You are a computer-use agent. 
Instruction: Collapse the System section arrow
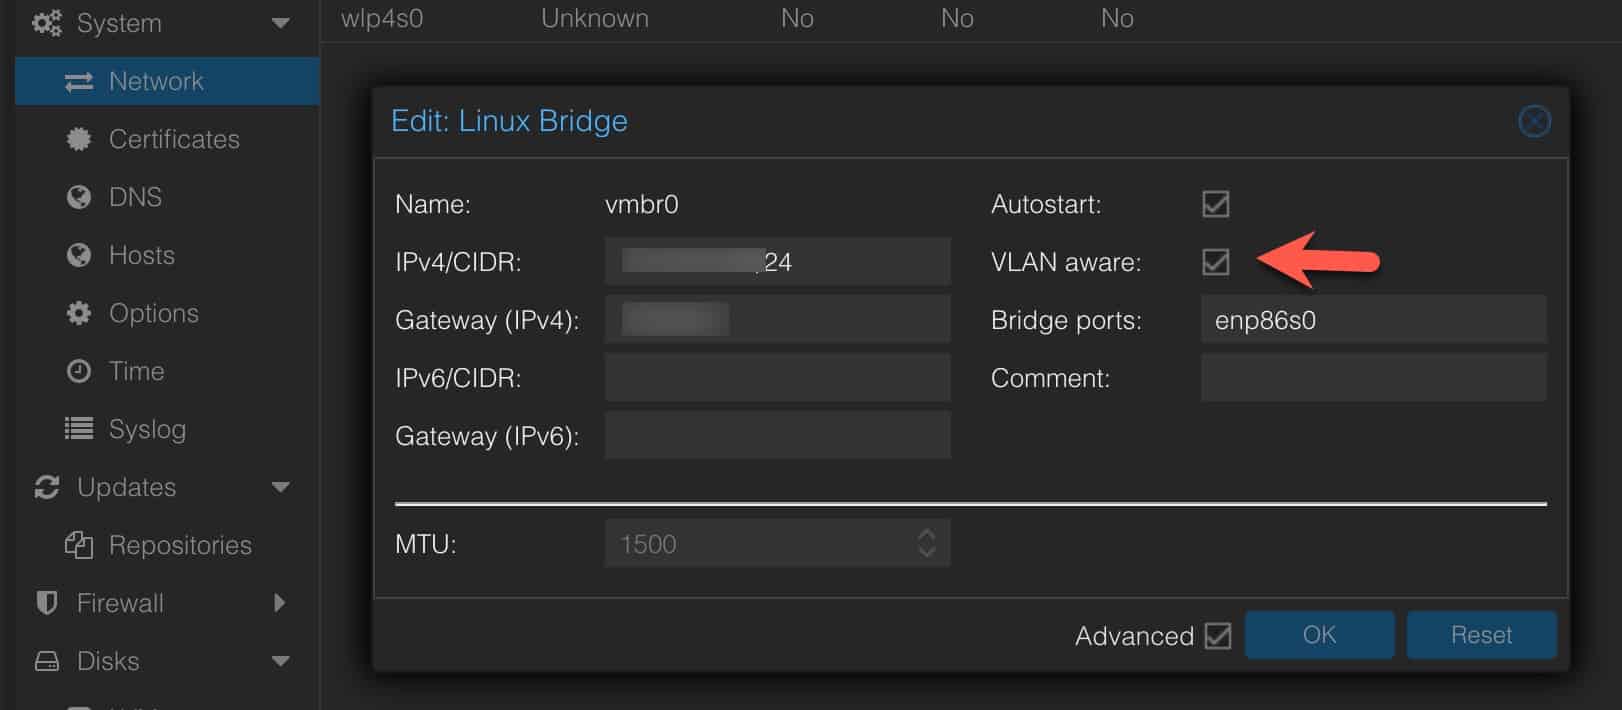[x=280, y=23]
